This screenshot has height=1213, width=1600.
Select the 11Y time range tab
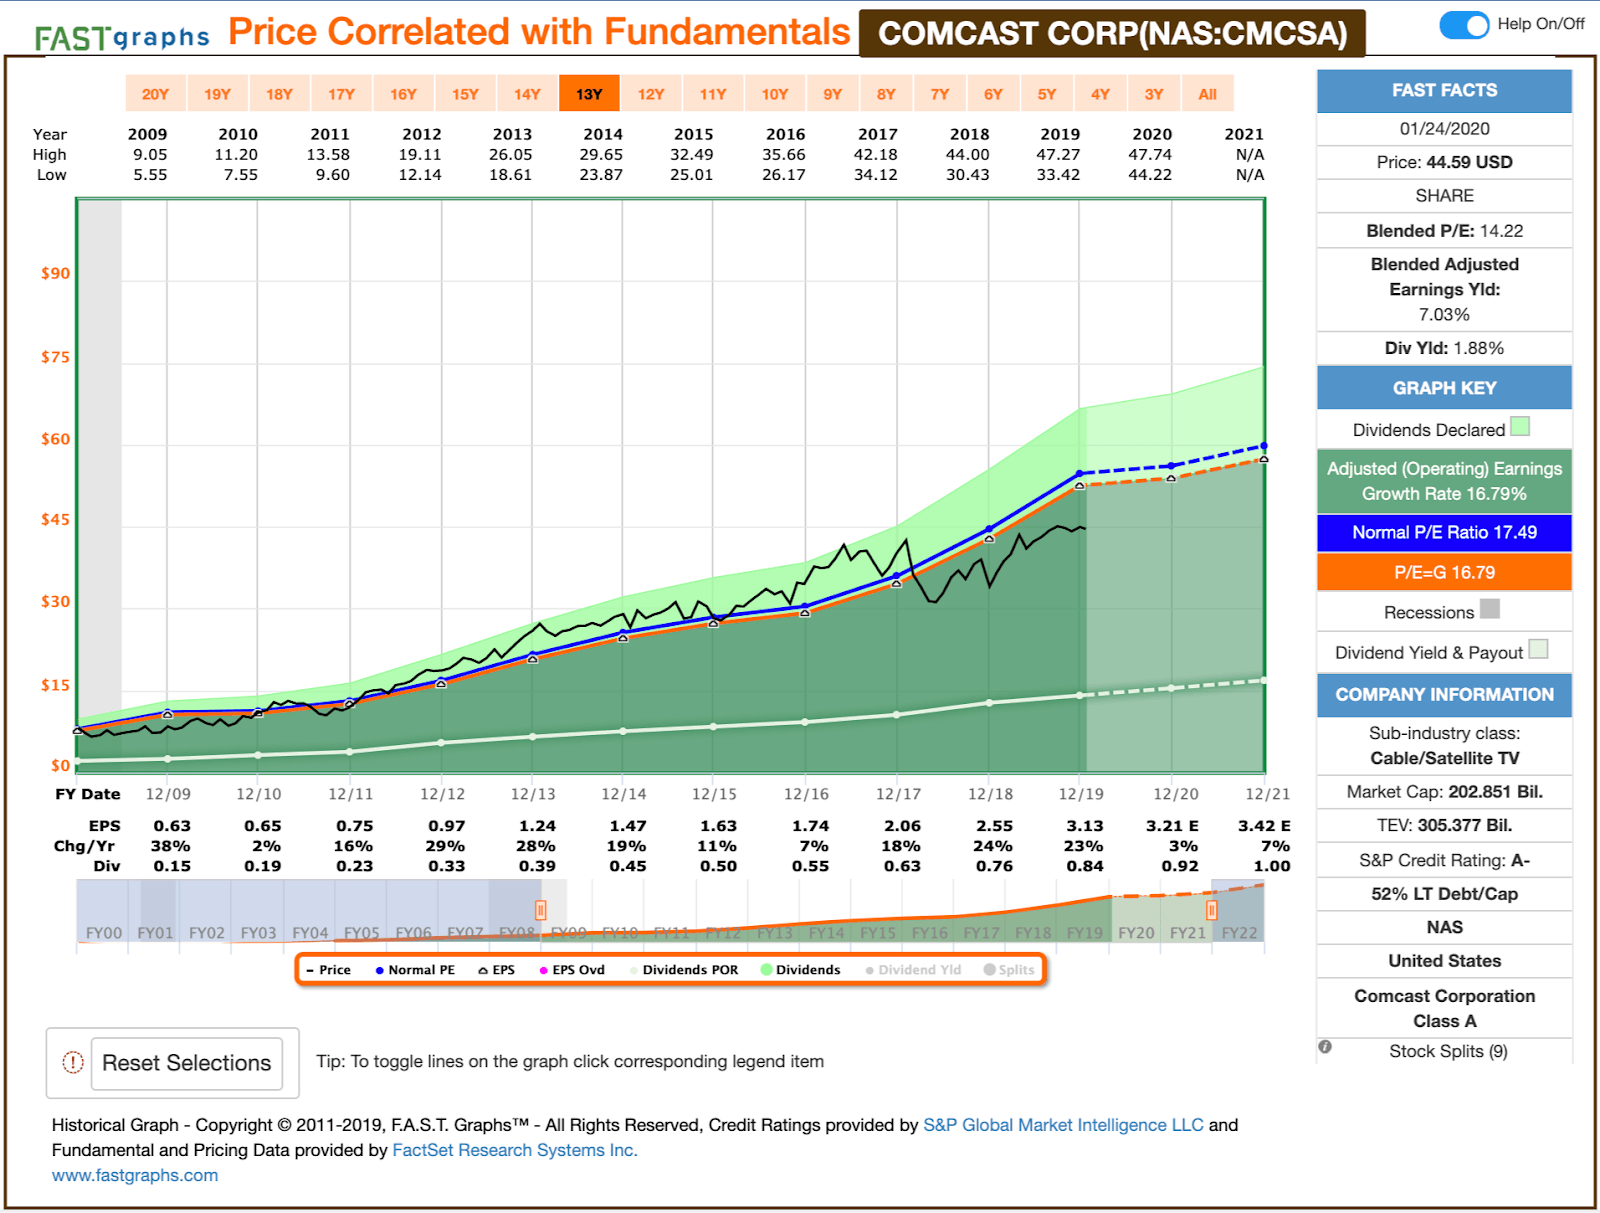[713, 94]
